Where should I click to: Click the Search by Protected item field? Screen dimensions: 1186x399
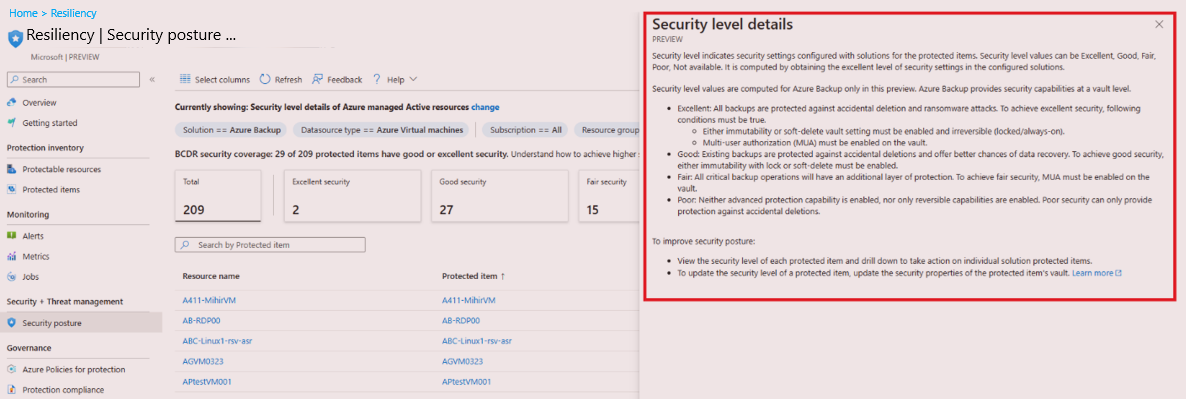pyautogui.click(x=270, y=245)
